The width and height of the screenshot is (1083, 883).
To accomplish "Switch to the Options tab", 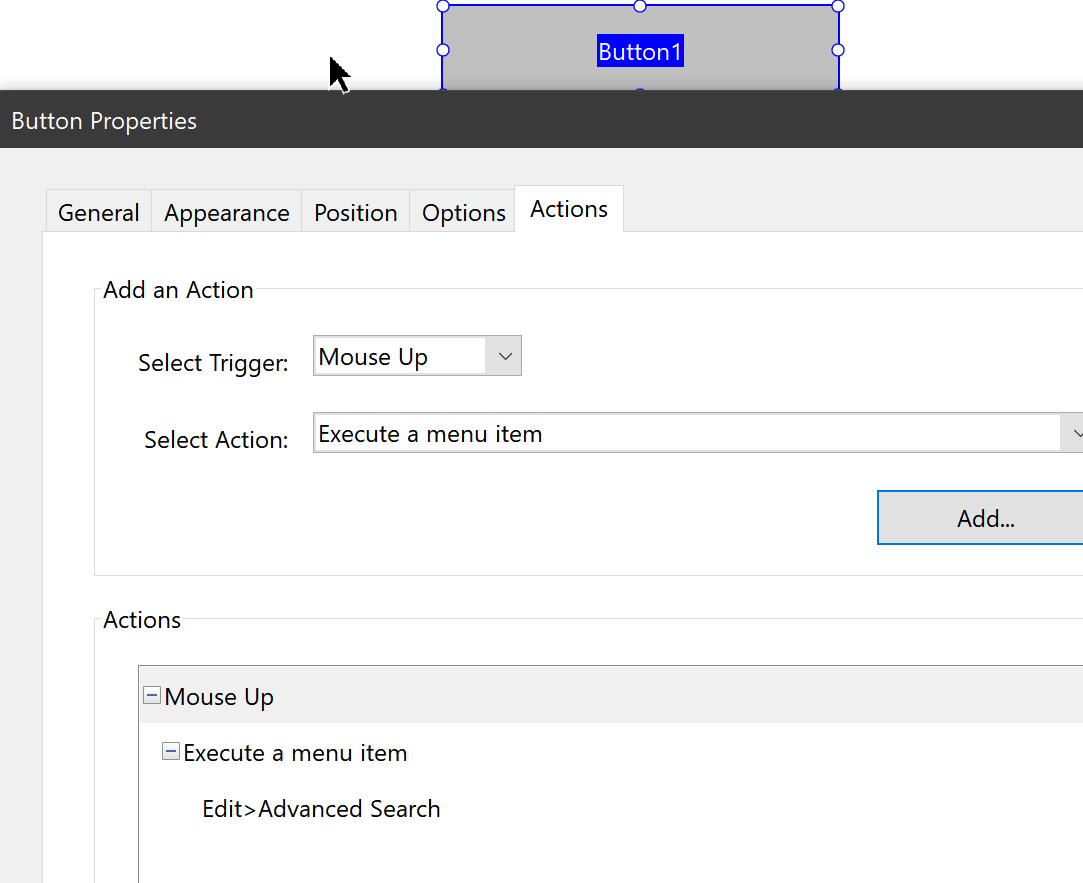I will tap(462, 212).
